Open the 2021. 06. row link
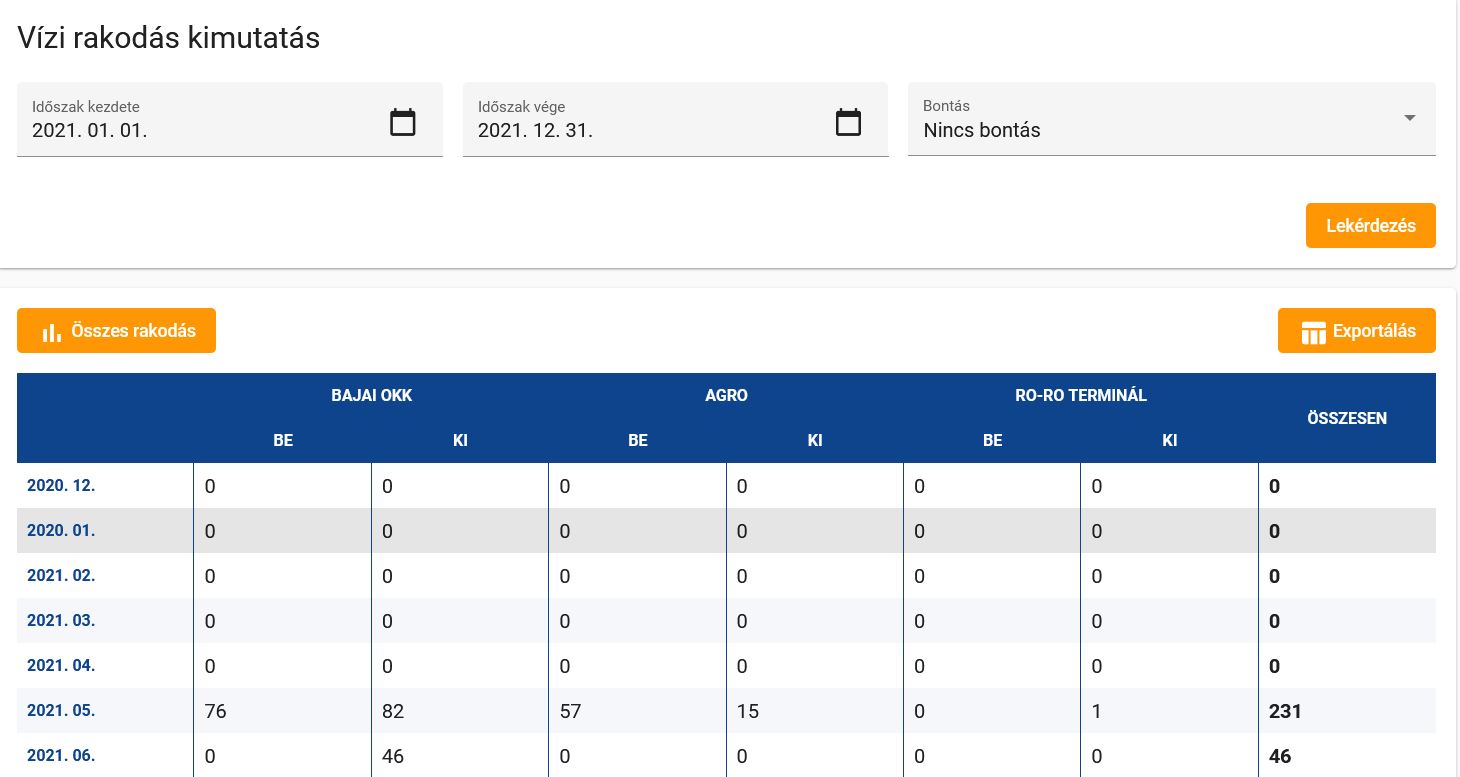This screenshot has height=777, width=1460. pyautogui.click(x=61, y=756)
